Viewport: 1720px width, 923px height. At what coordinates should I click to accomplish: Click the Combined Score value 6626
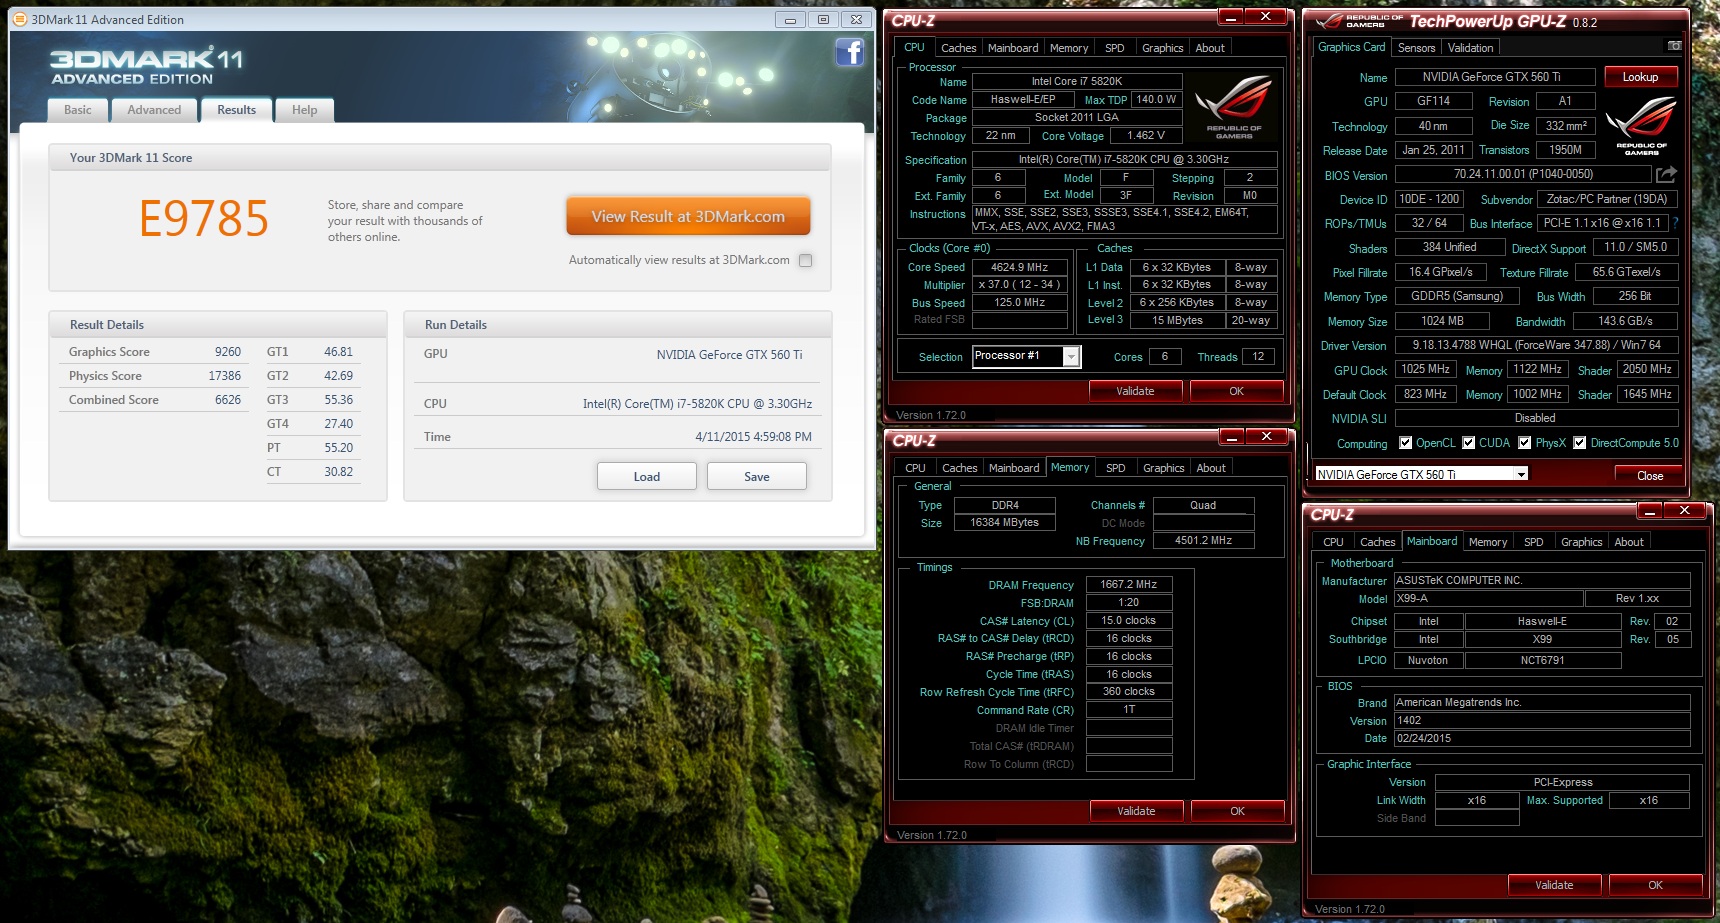tap(228, 400)
